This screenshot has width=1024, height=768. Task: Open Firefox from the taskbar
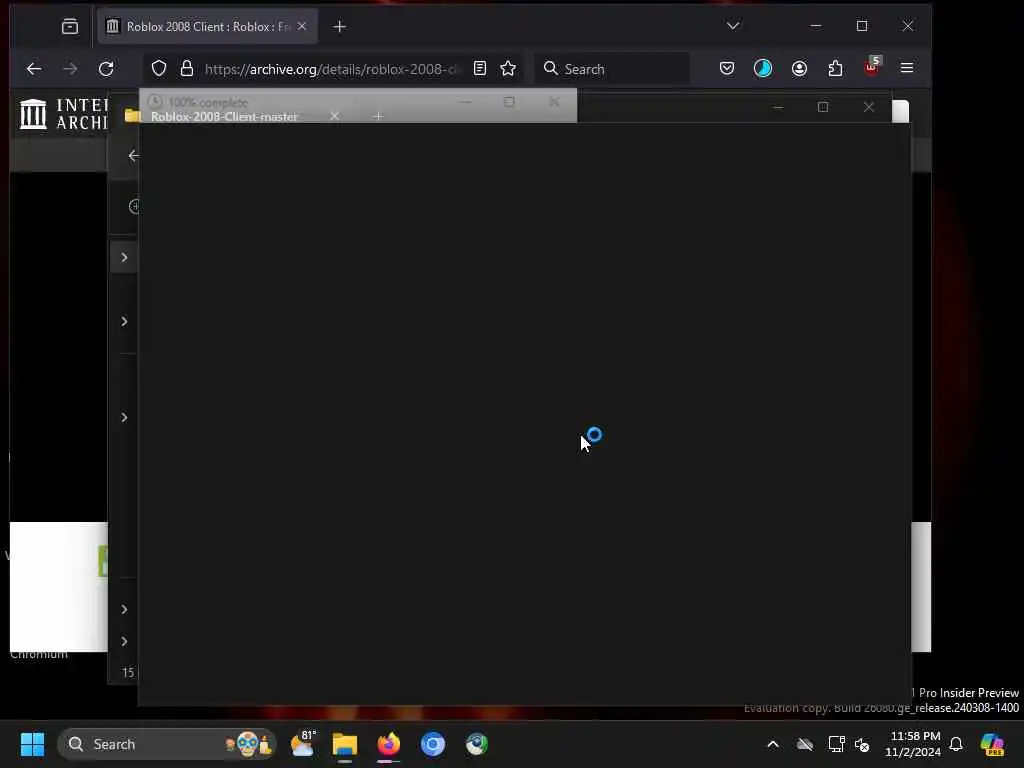(x=389, y=744)
